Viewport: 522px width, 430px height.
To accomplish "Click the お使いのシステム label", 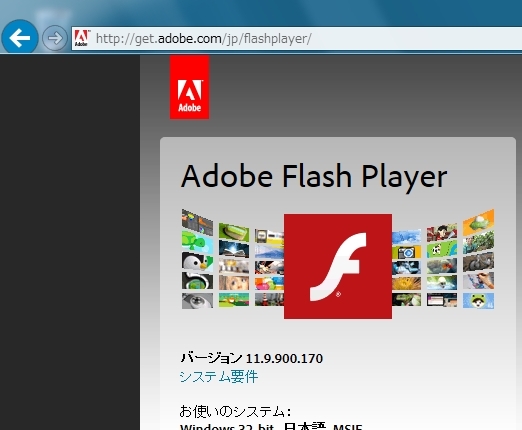I will coord(235,411).
